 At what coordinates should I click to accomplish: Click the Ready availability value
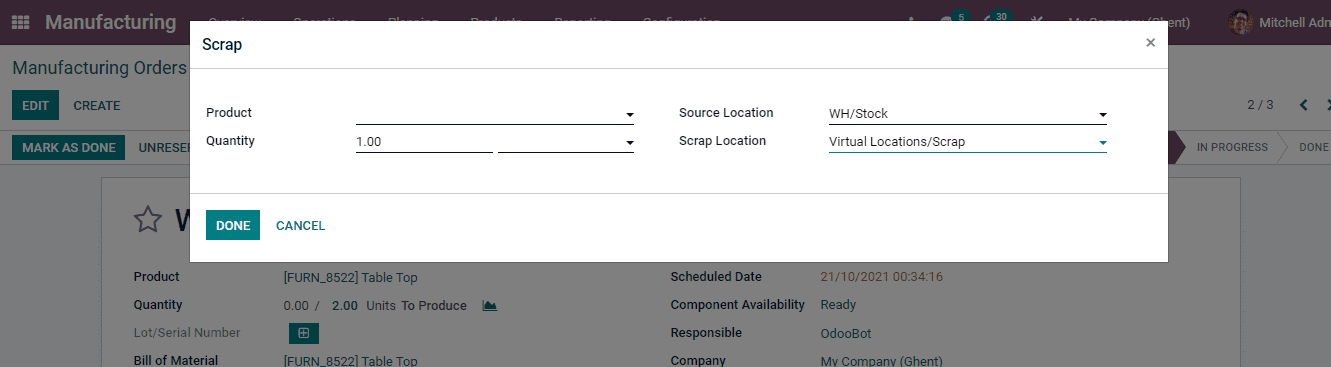point(838,305)
